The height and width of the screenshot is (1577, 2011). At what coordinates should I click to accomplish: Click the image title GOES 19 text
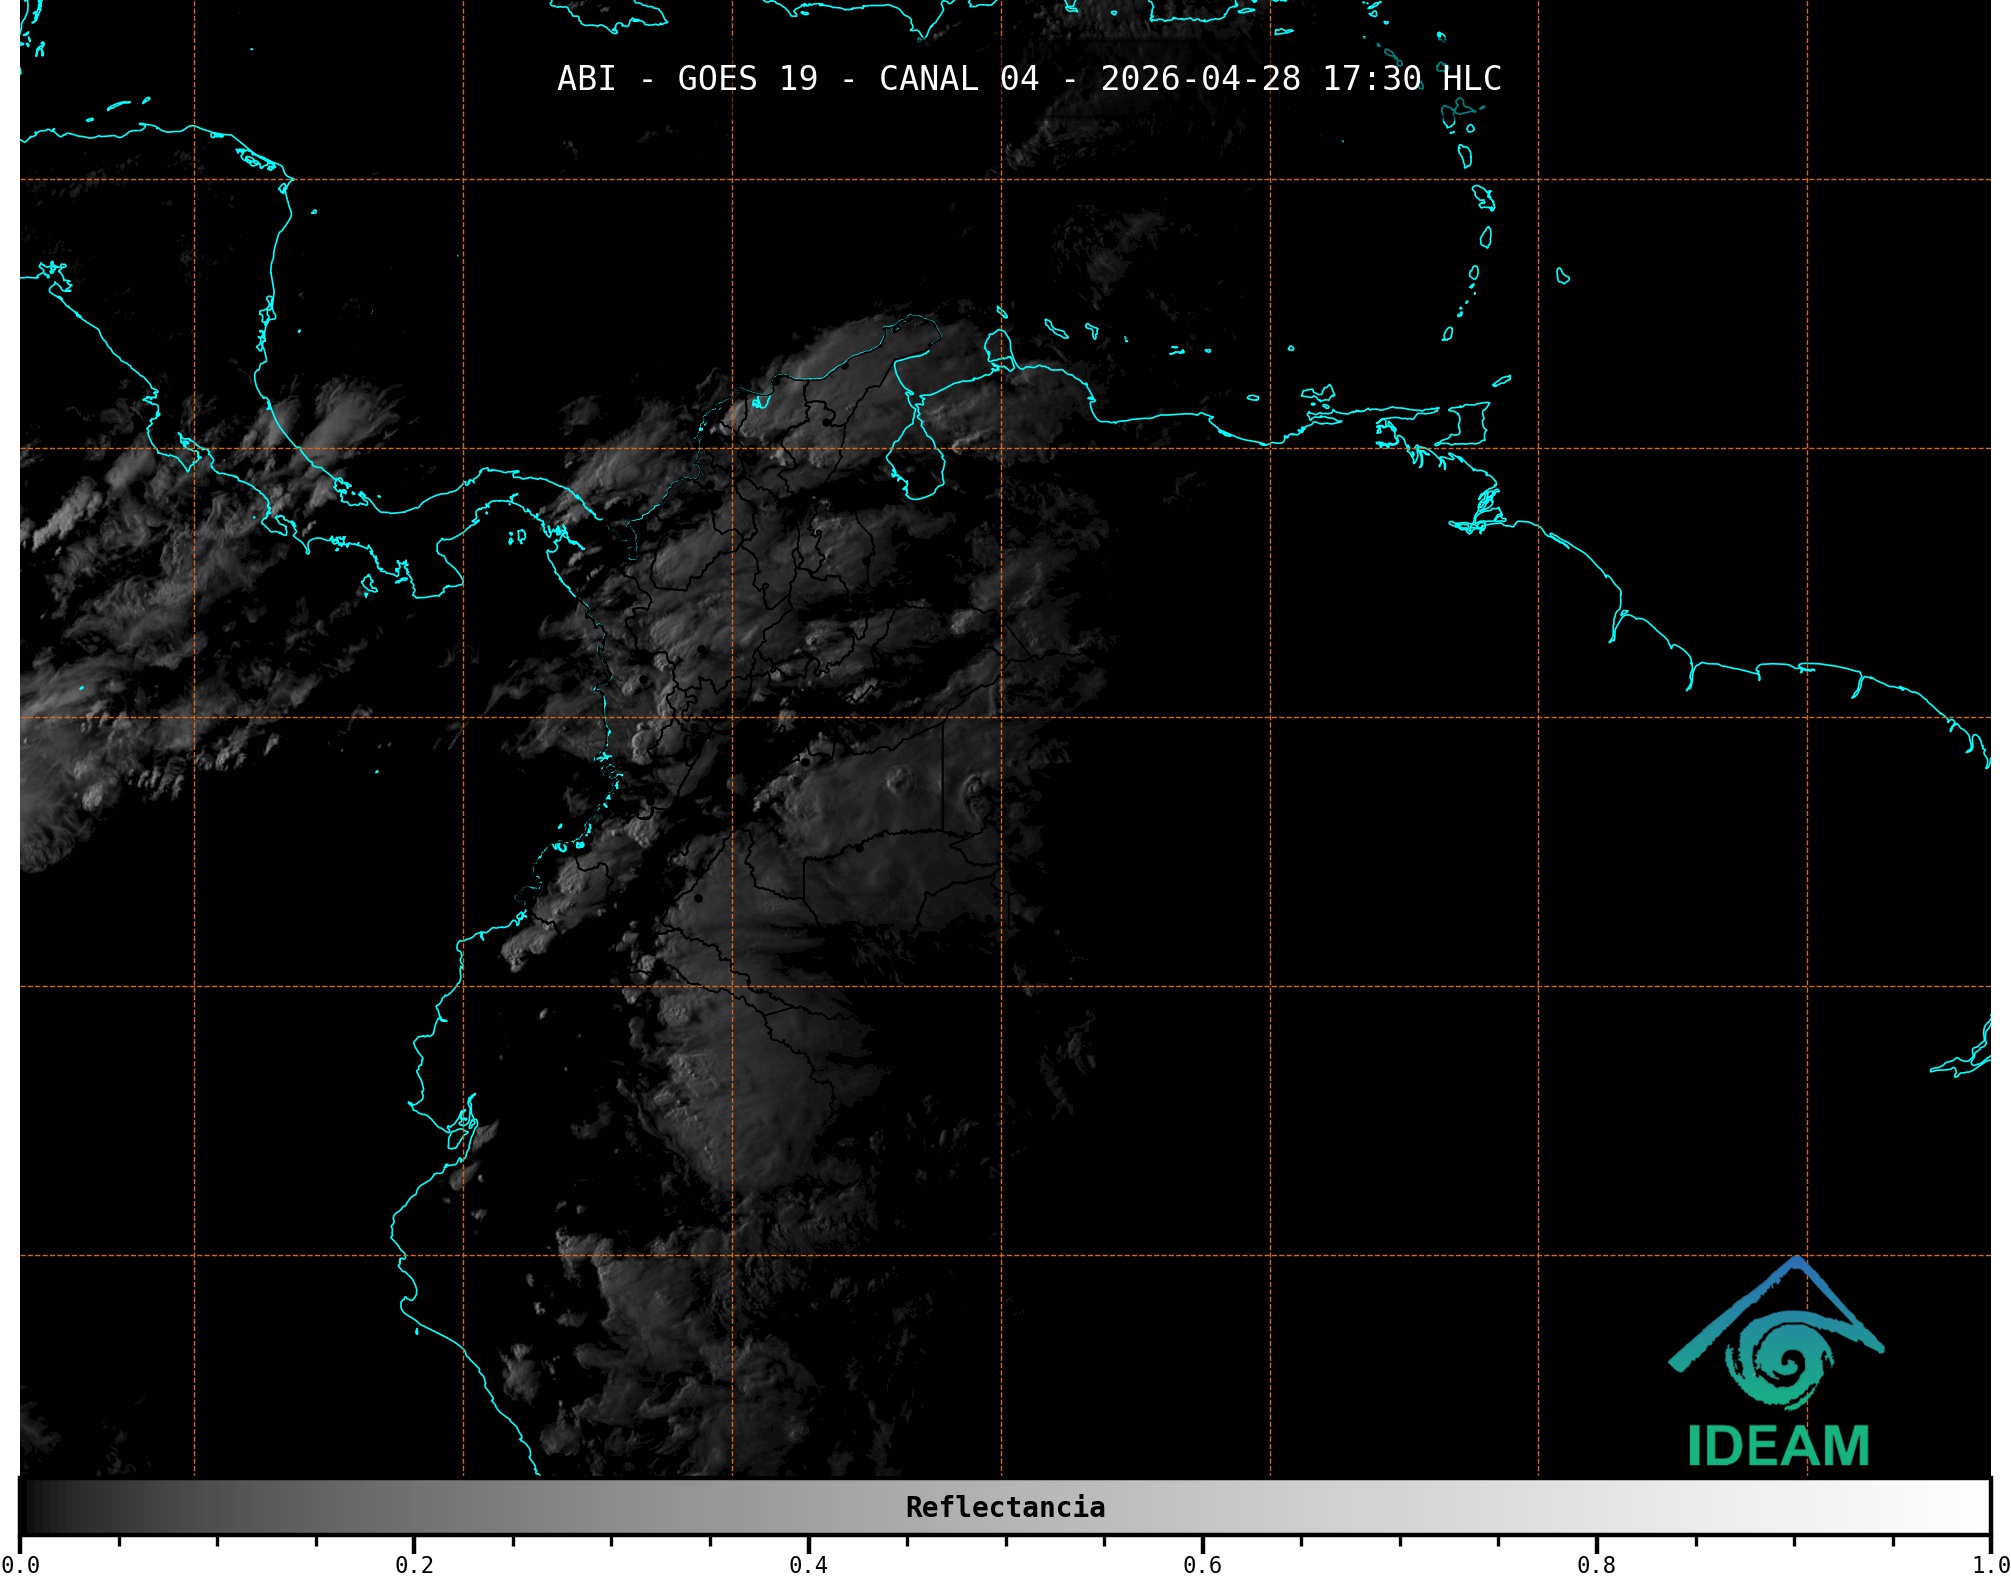[x=747, y=78]
